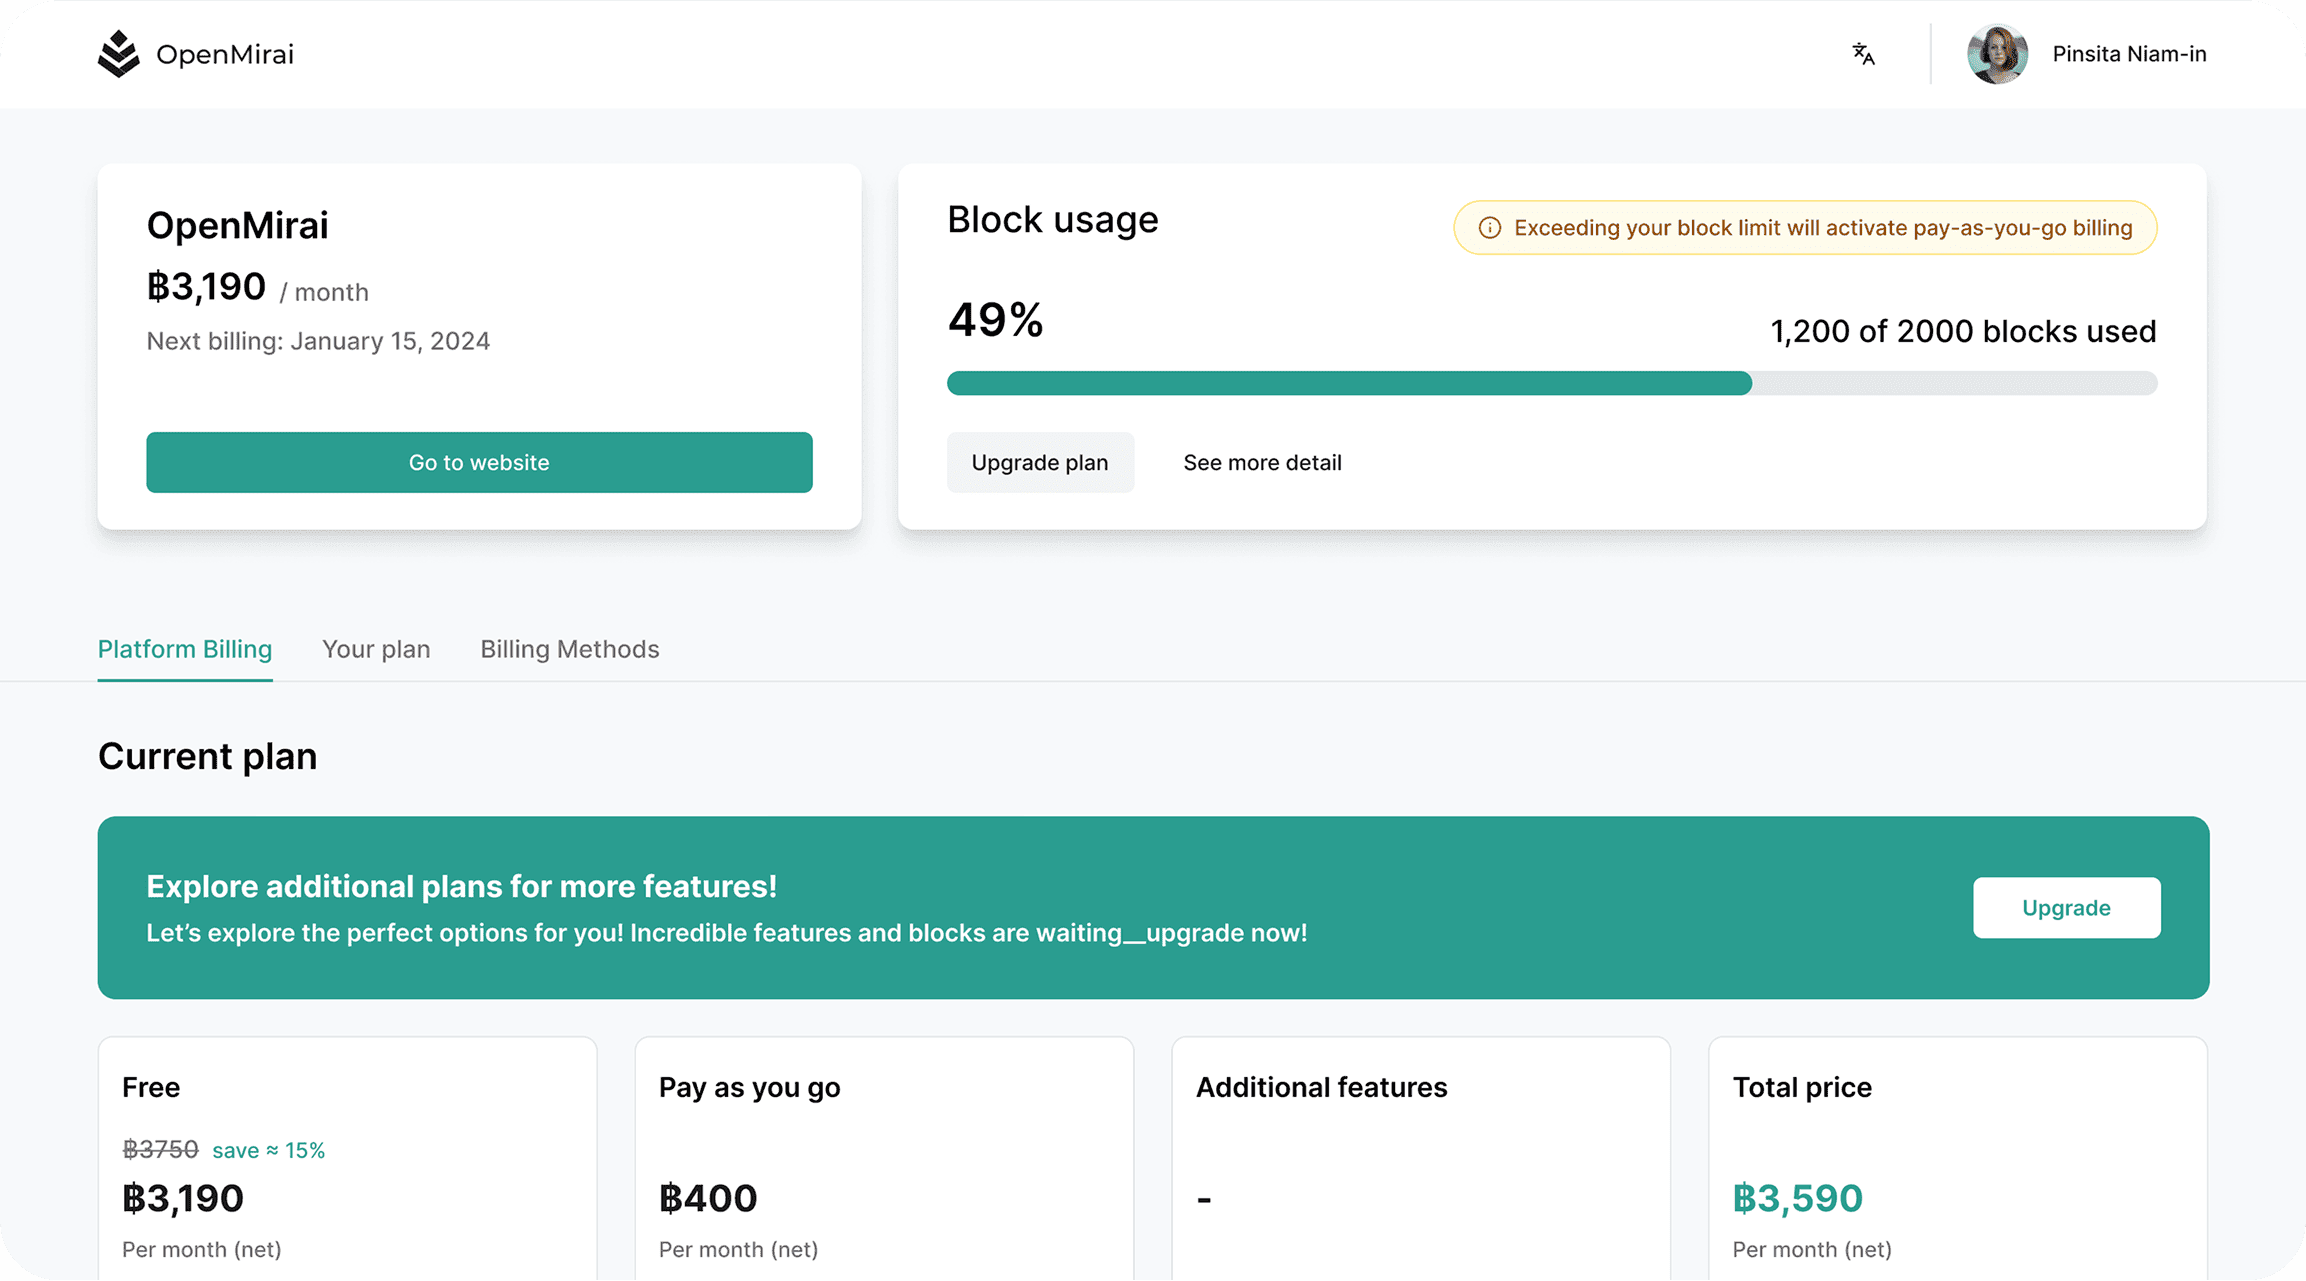The image size is (2306, 1281).
Task: Switch to the Platform Billing tab
Action: (x=185, y=649)
